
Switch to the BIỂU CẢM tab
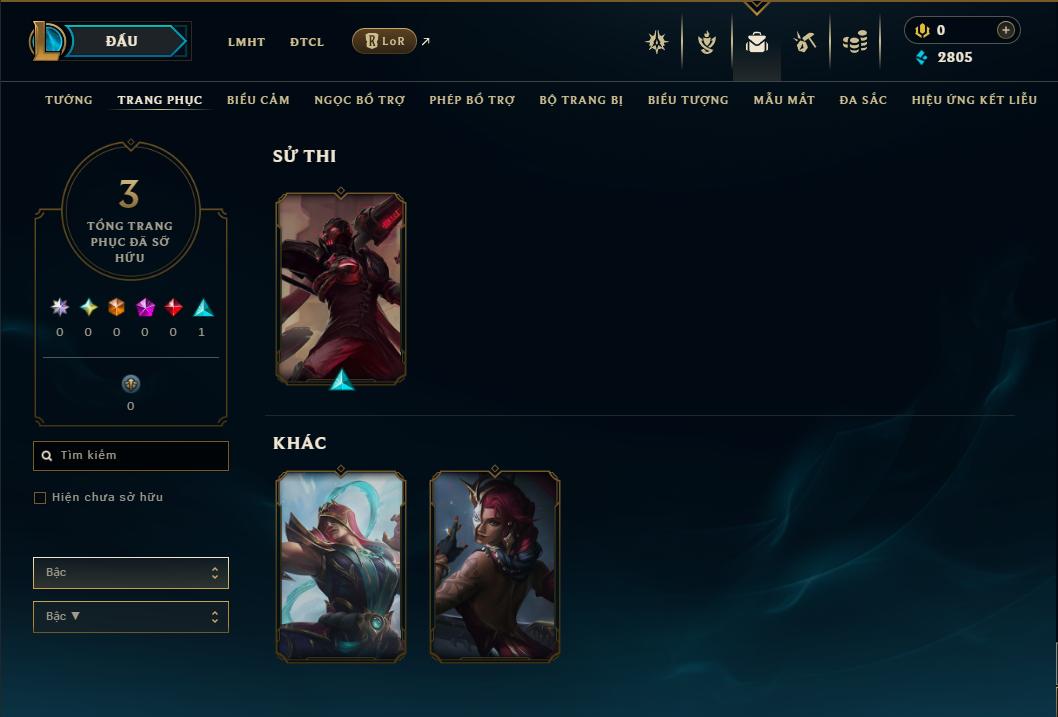[258, 100]
